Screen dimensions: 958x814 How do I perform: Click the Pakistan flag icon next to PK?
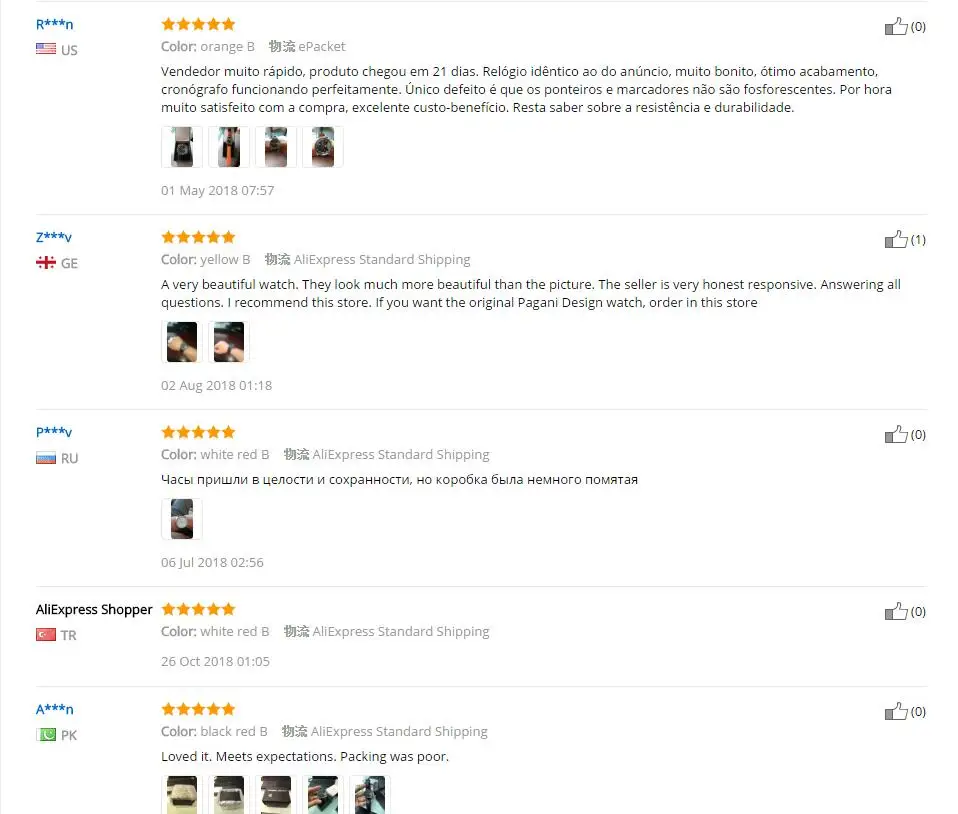46,735
